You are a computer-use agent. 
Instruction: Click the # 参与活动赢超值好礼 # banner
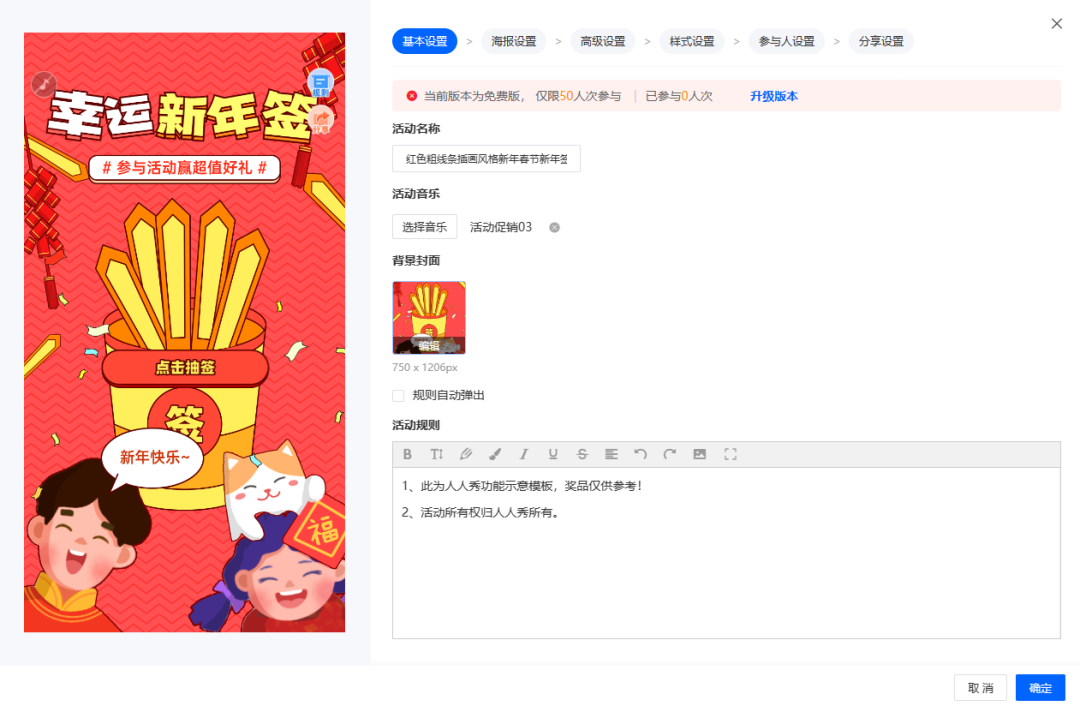[185, 167]
